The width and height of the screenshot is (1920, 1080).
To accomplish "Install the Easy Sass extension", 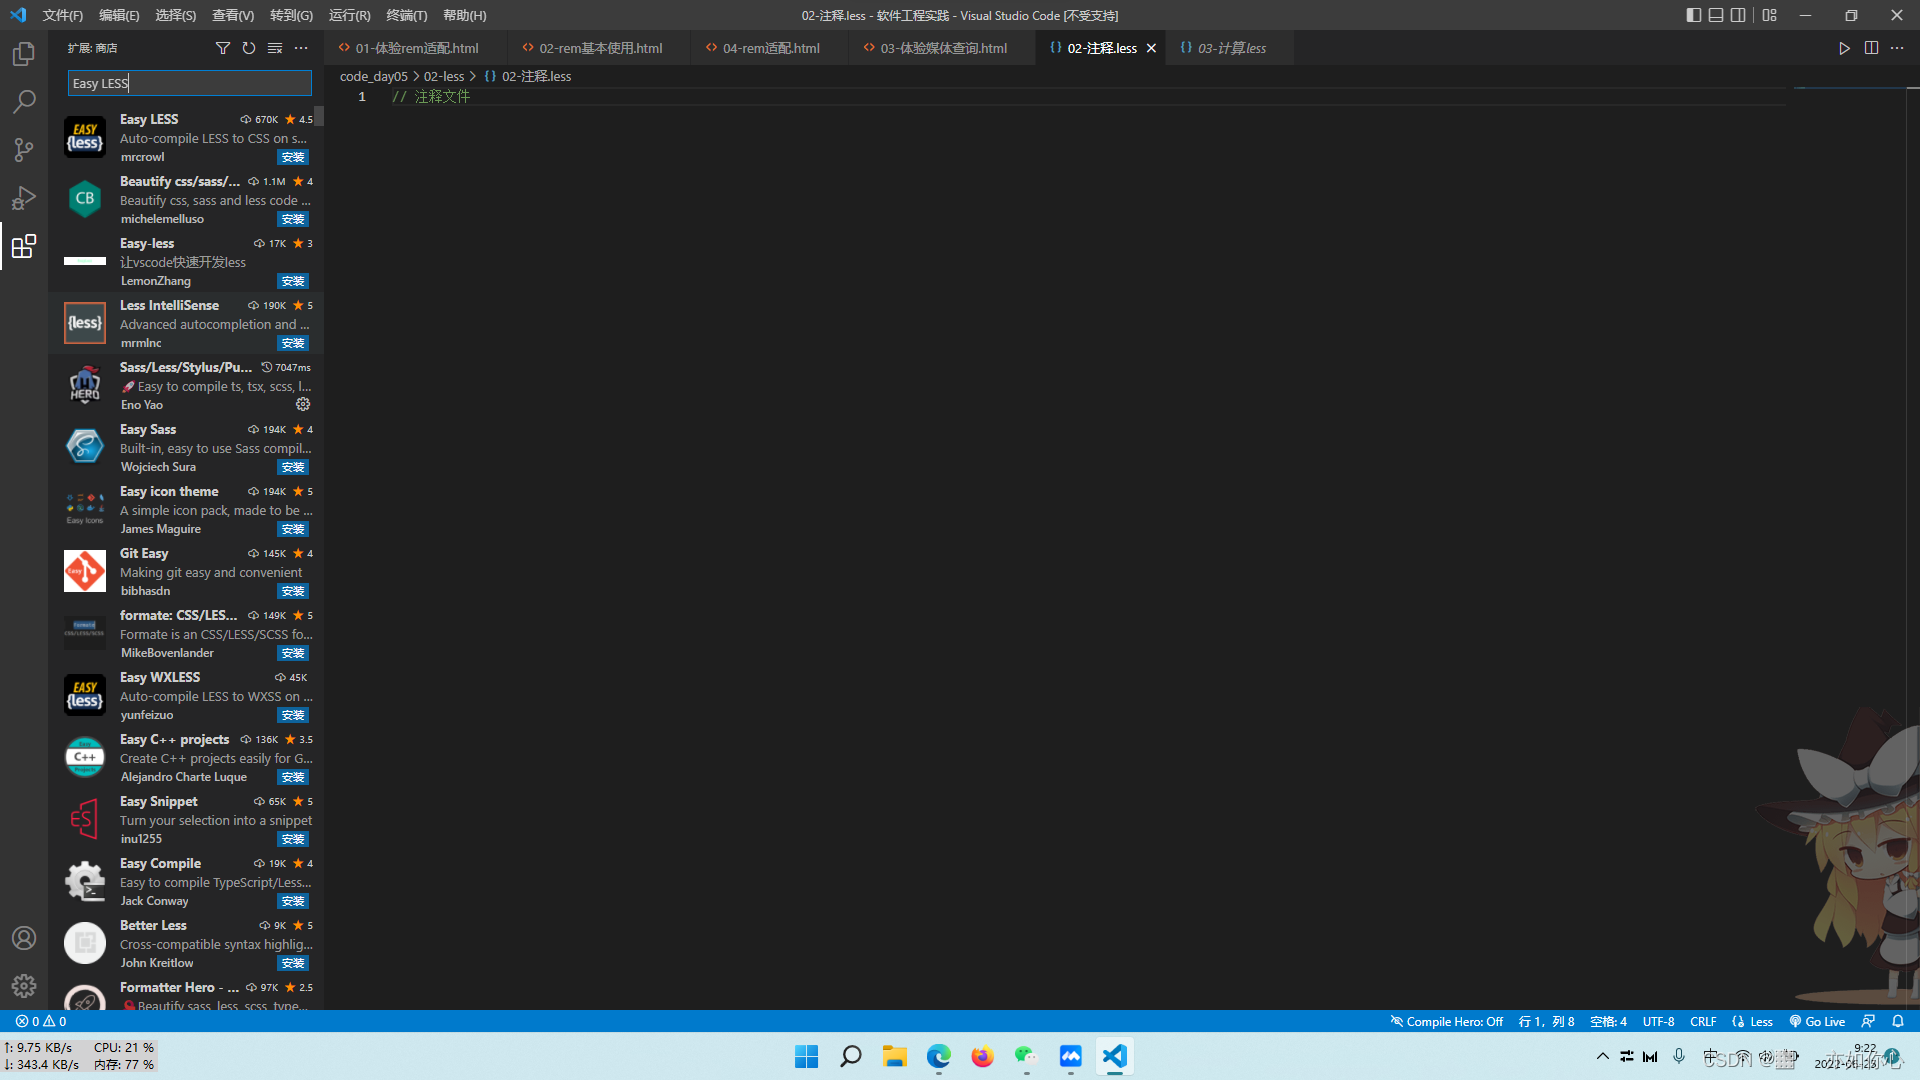I will (x=293, y=467).
